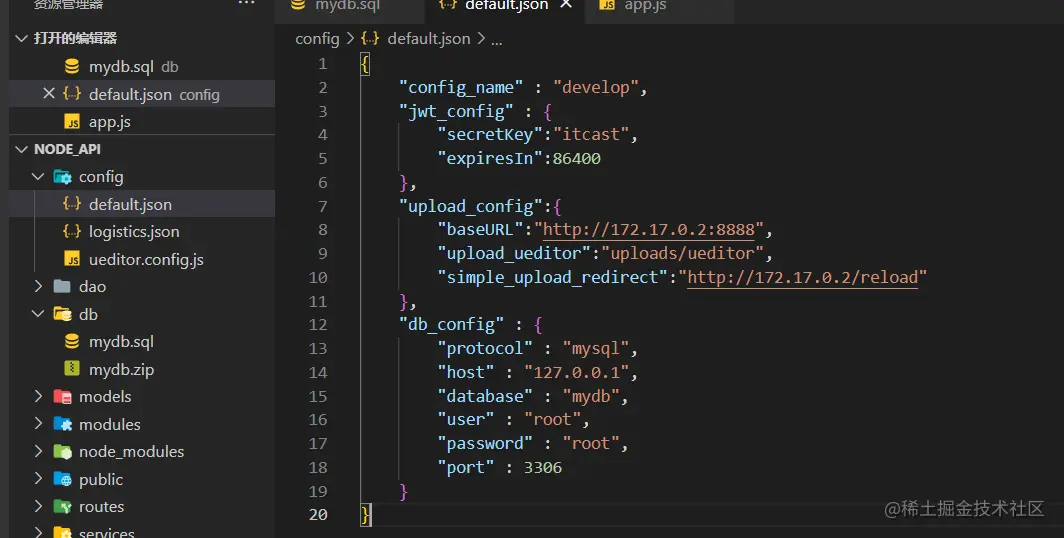This screenshot has height=538, width=1064.
Task: Click the 86400 expiresIn value
Action: pos(577,159)
